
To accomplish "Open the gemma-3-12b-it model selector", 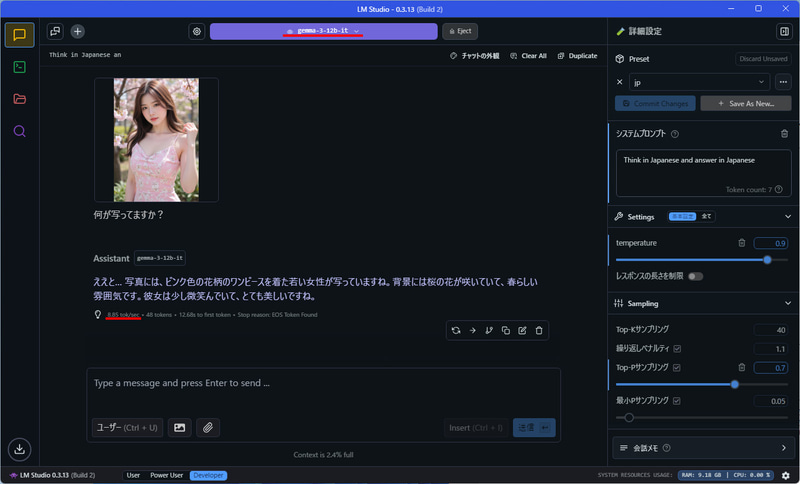I will pos(323,31).
